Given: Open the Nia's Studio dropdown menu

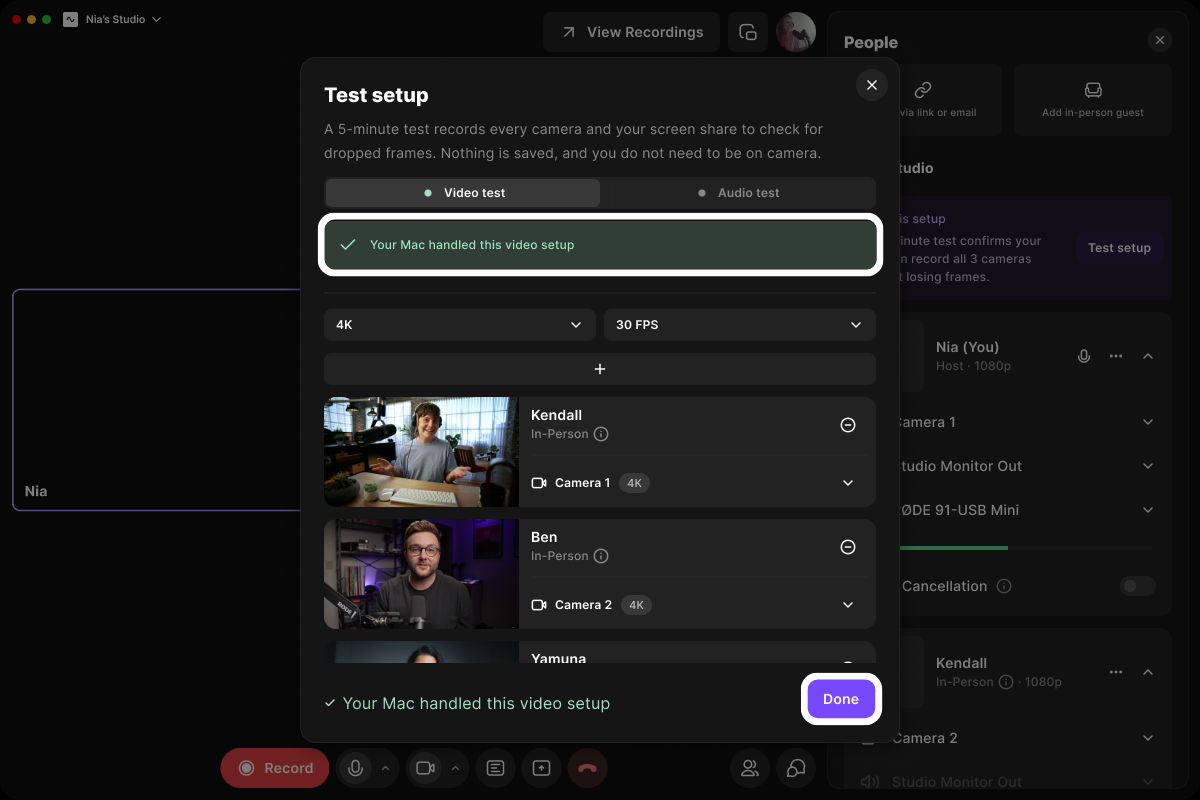Looking at the screenshot, I should [x=112, y=19].
